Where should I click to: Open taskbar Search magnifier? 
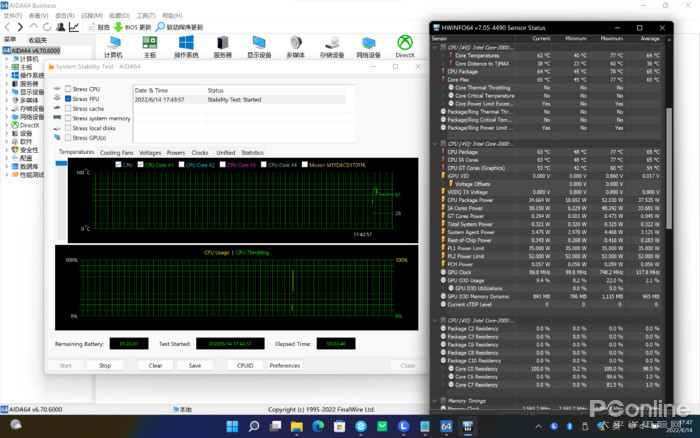[254, 426]
